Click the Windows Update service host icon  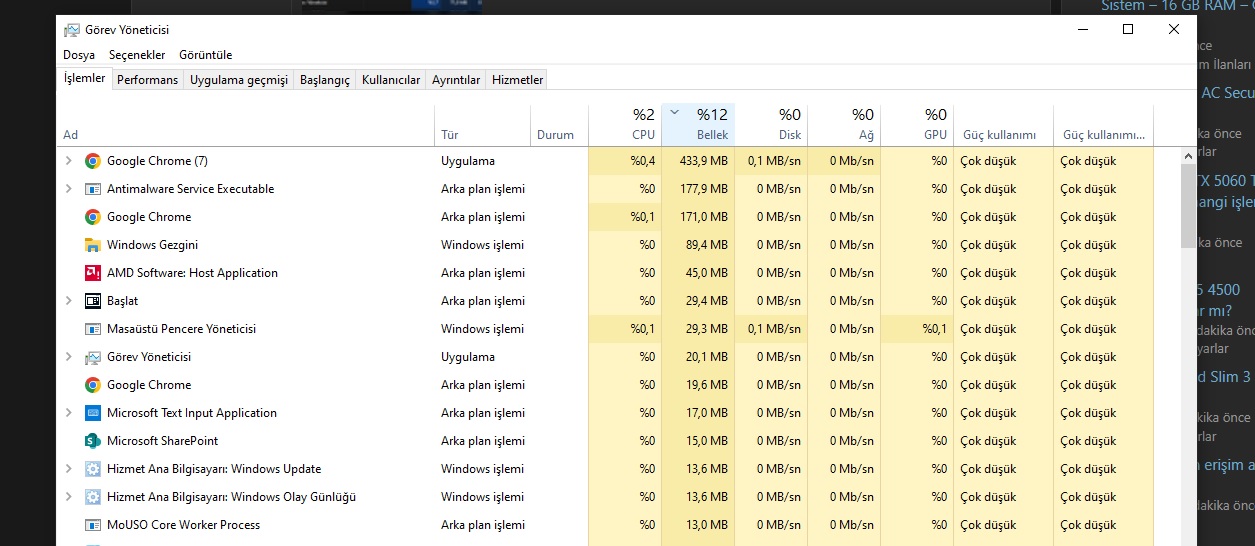click(x=93, y=469)
